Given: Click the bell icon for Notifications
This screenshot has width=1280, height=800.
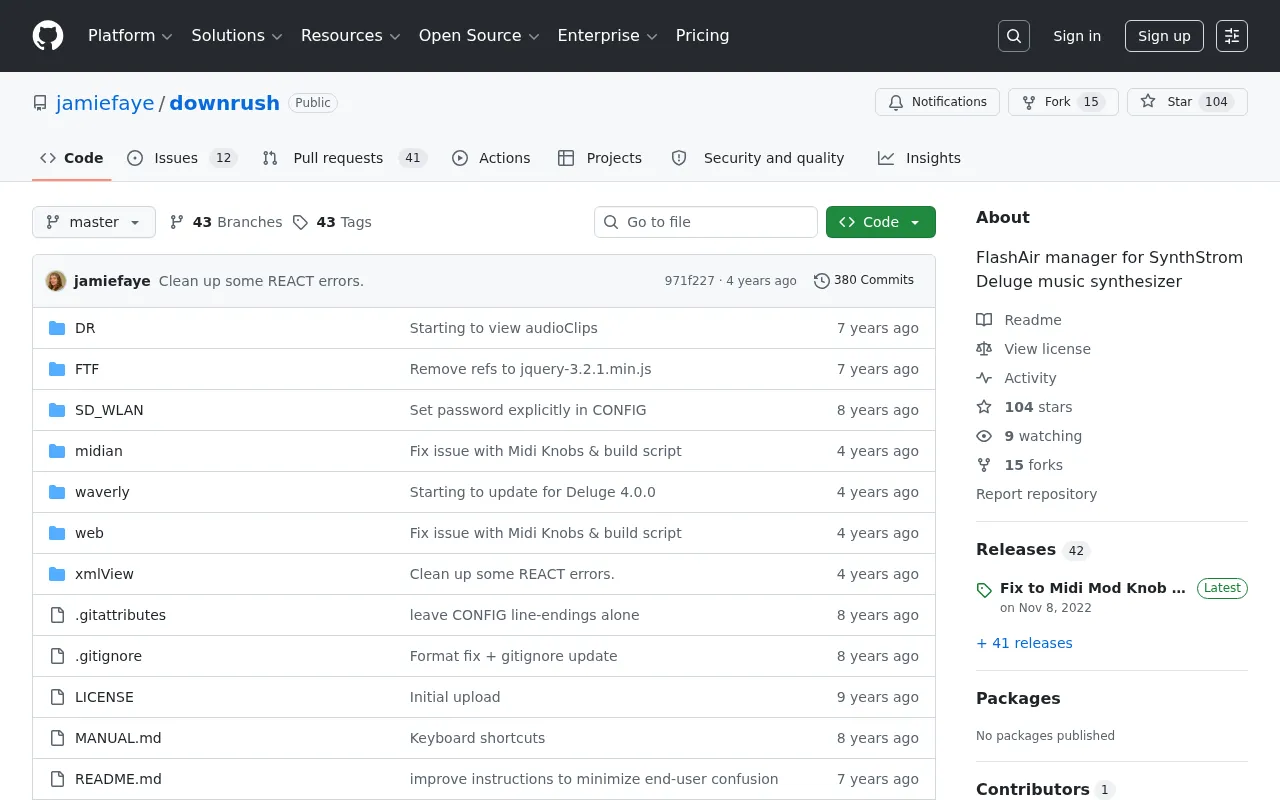Looking at the screenshot, I should tap(896, 102).
